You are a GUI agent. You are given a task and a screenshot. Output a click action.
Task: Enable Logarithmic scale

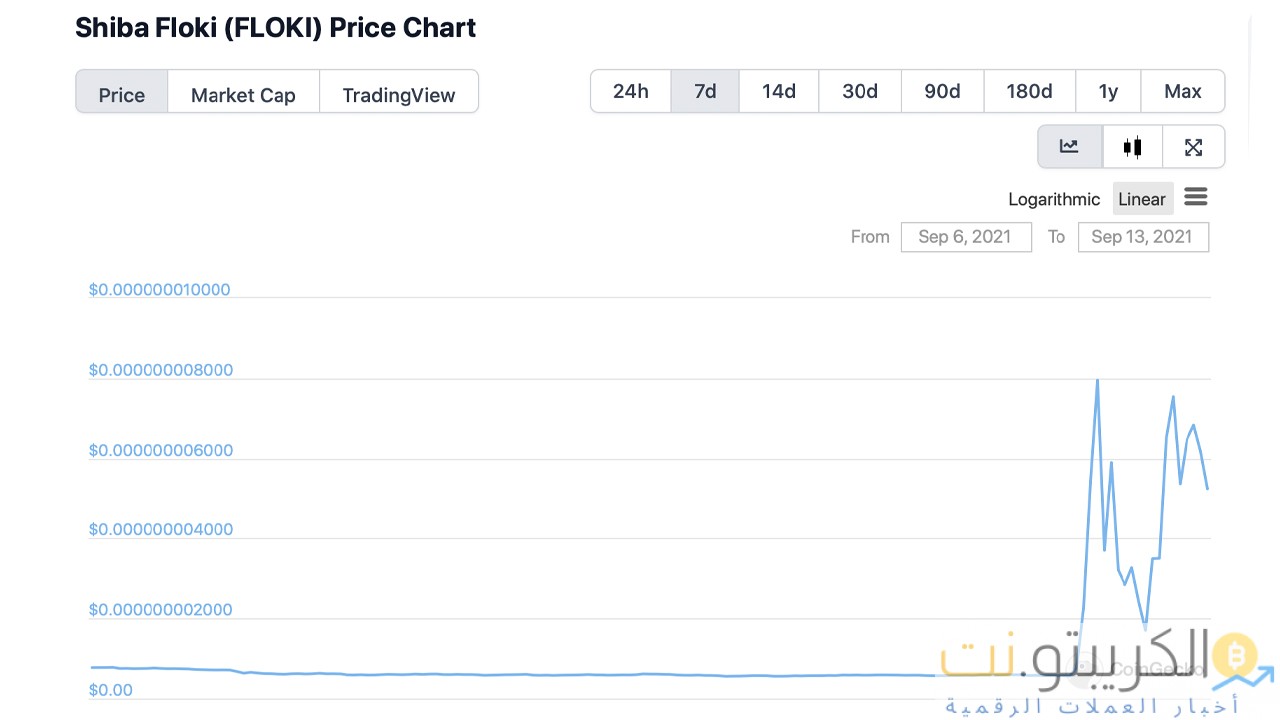[x=1054, y=199]
